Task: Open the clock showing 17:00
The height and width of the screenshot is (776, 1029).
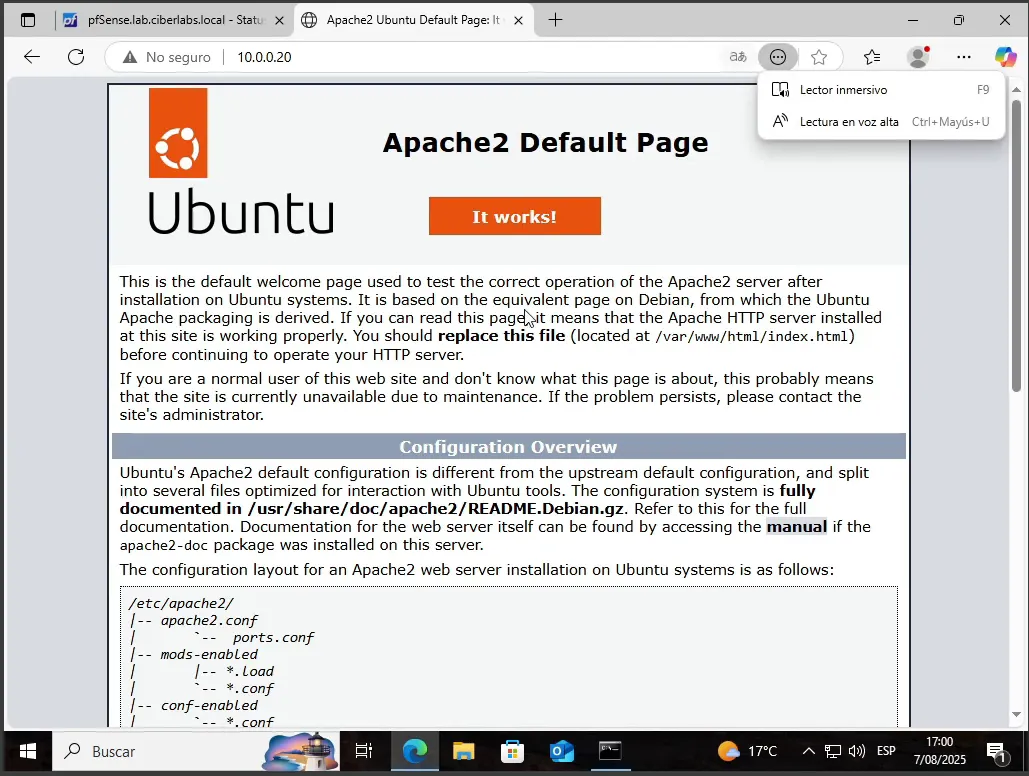Action: tap(939, 751)
